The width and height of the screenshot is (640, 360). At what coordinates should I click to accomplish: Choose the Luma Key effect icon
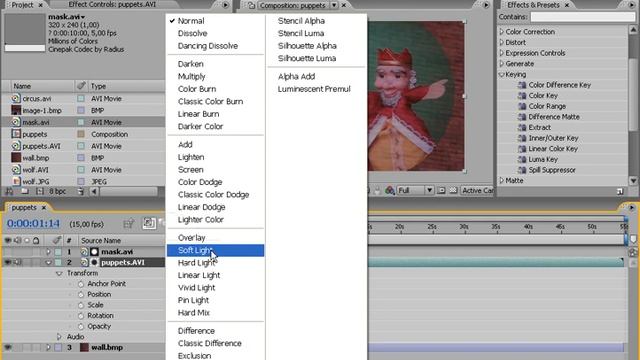[522, 159]
